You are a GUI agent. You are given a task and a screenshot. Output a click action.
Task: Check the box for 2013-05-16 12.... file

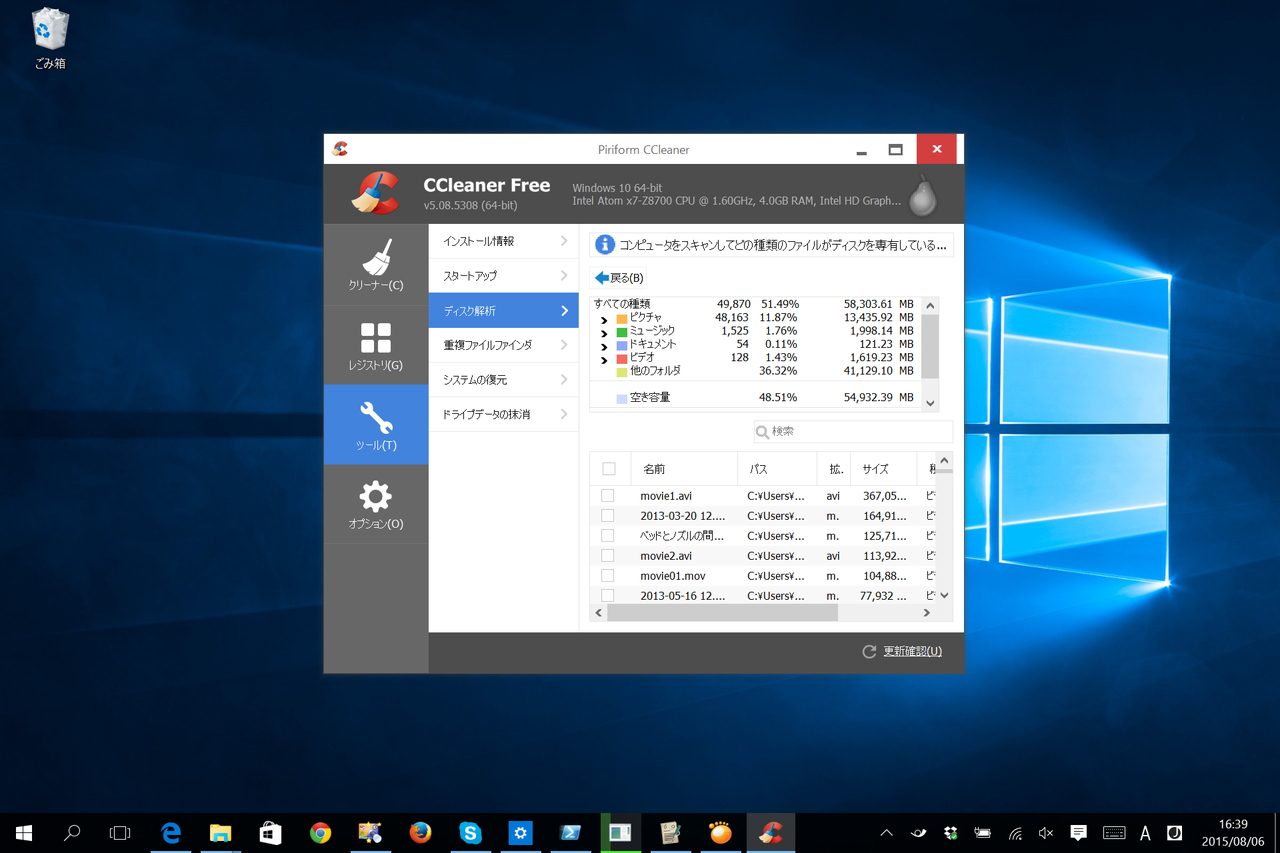[x=607, y=596]
